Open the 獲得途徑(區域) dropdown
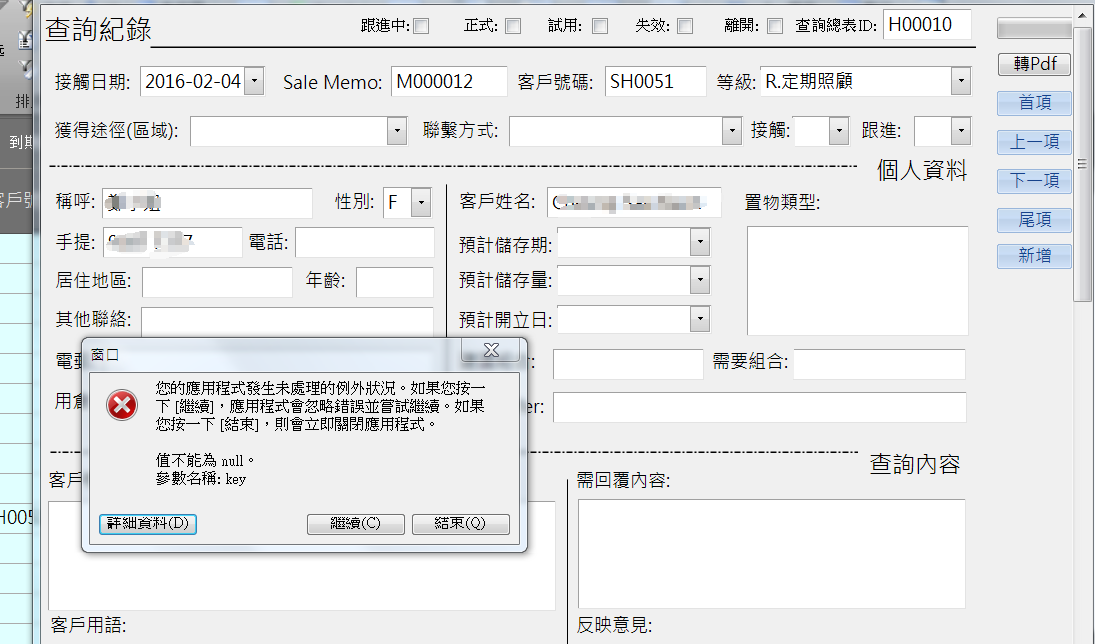This screenshot has width=1095, height=644. [397, 131]
